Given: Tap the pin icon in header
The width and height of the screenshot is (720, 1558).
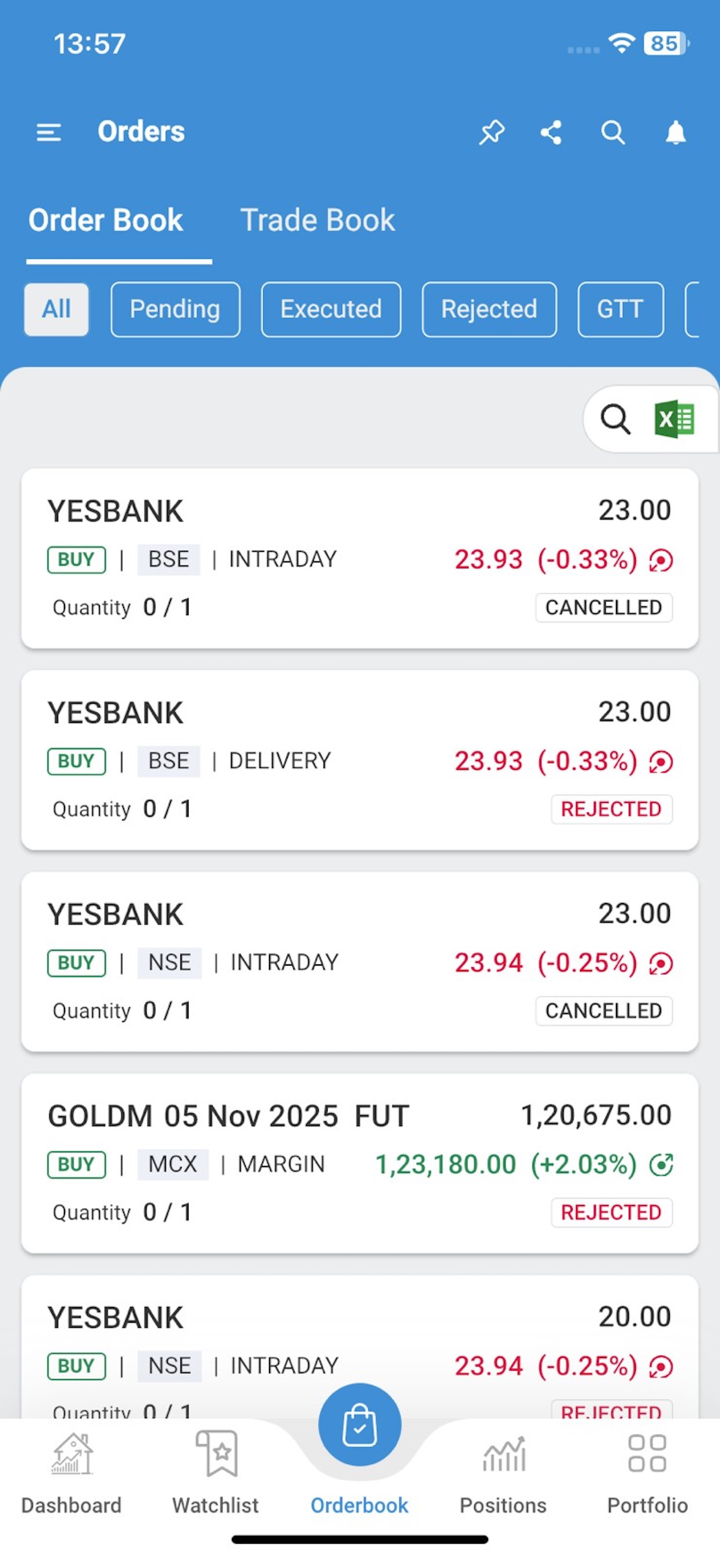Looking at the screenshot, I should (x=491, y=132).
